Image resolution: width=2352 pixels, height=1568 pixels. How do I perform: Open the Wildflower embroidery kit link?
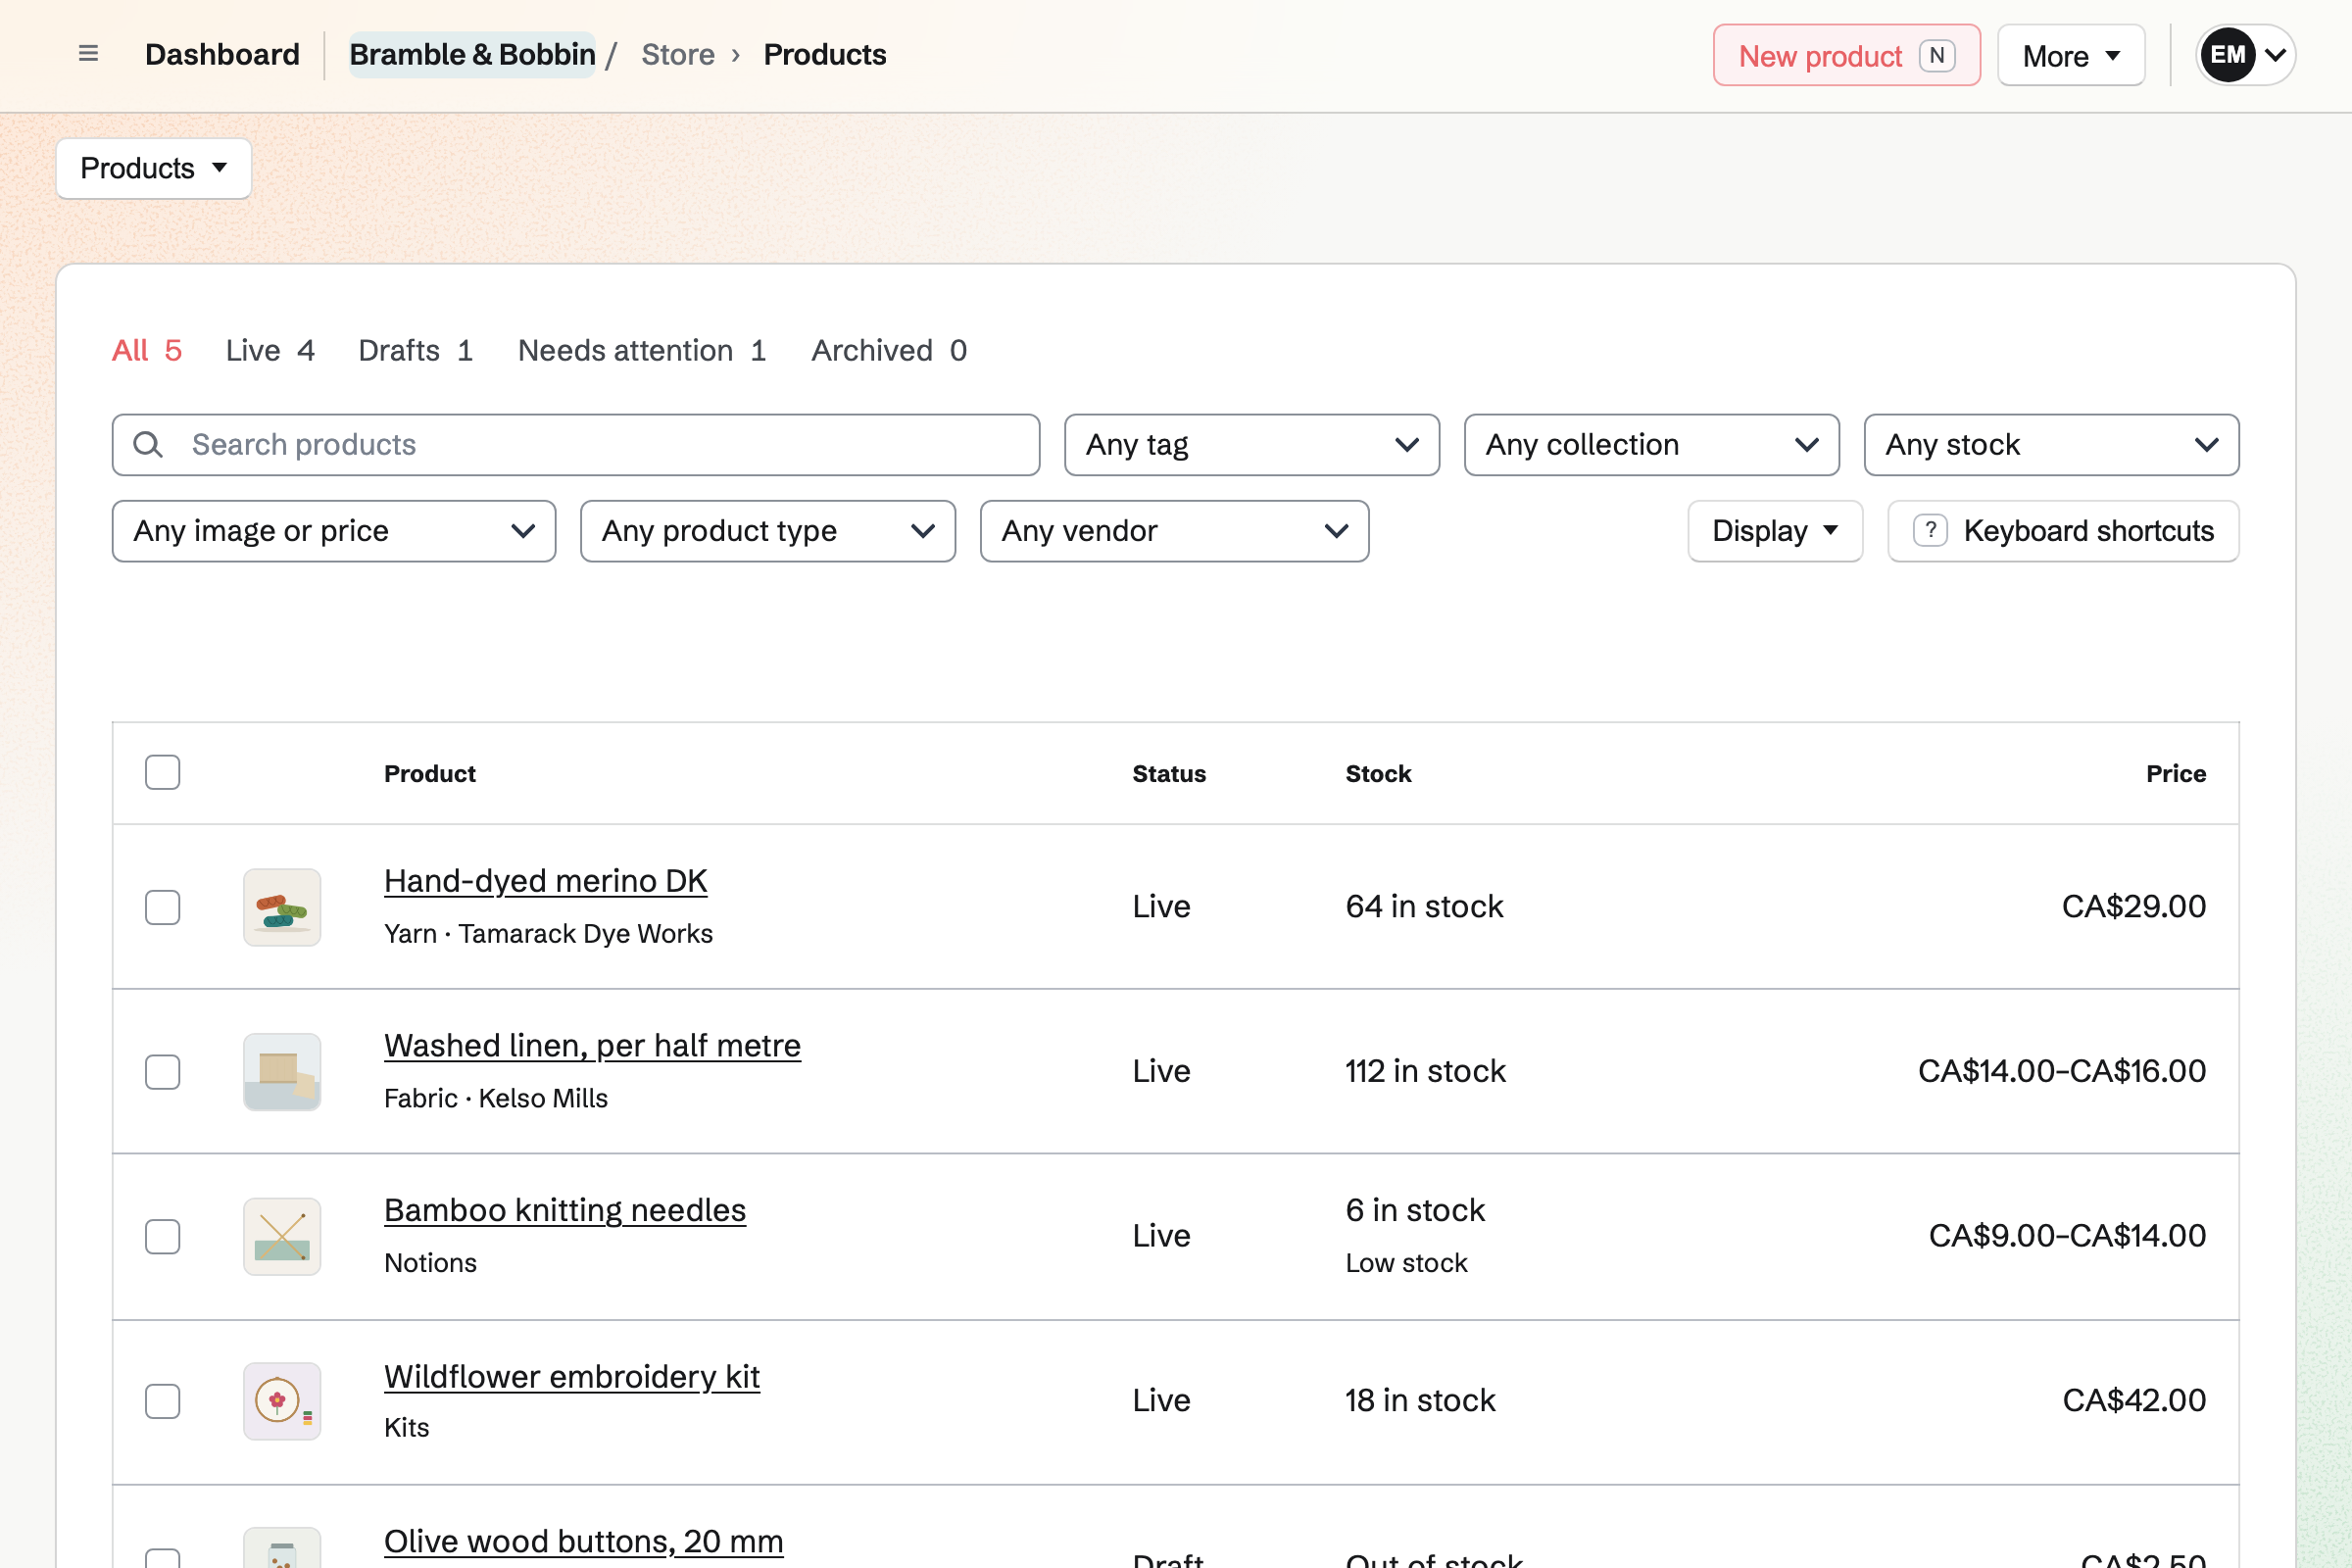572,1377
